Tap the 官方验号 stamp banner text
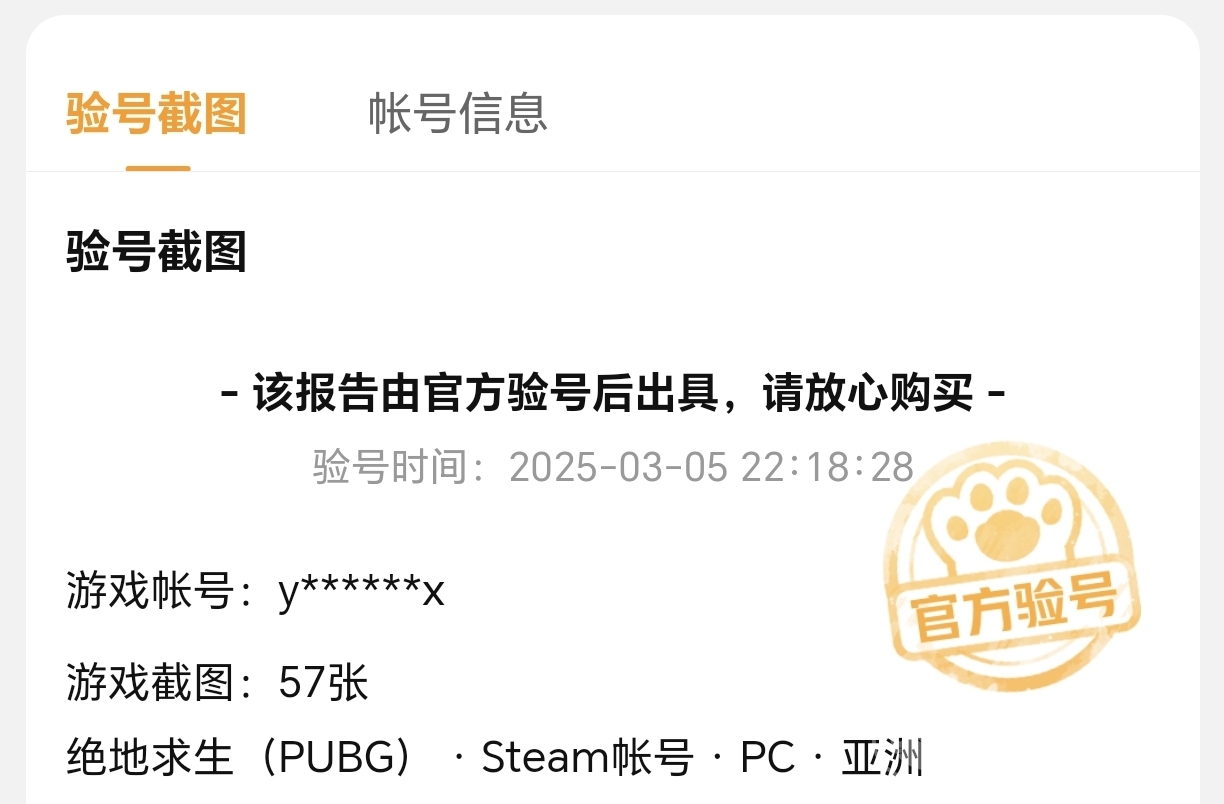1224x804 pixels. pyautogui.click(x=1014, y=607)
